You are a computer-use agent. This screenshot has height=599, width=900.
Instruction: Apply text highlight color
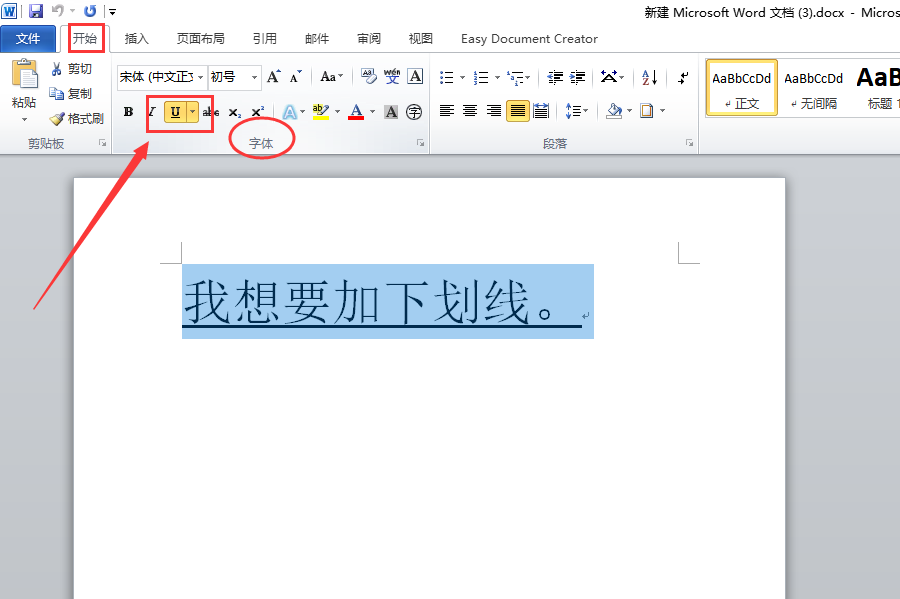pos(320,111)
